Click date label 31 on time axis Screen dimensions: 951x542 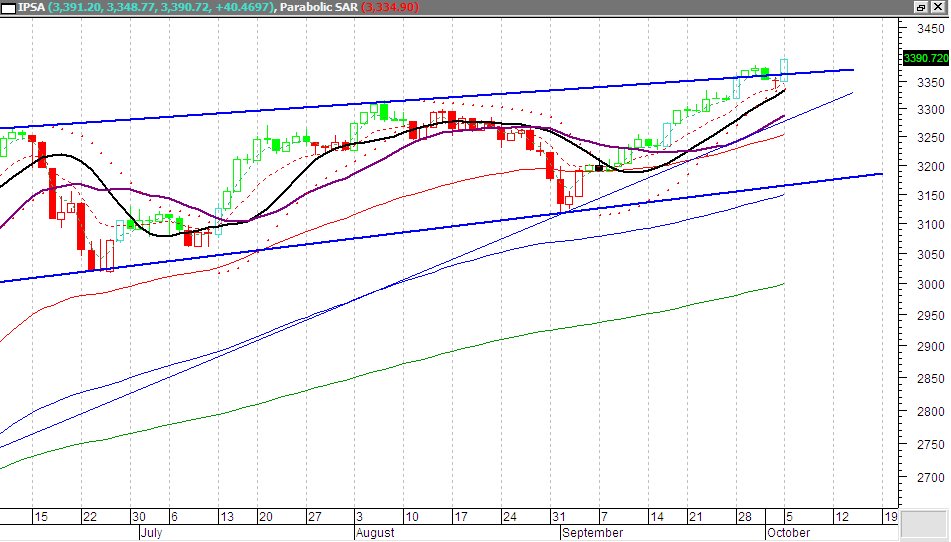click(x=559, y=517)
